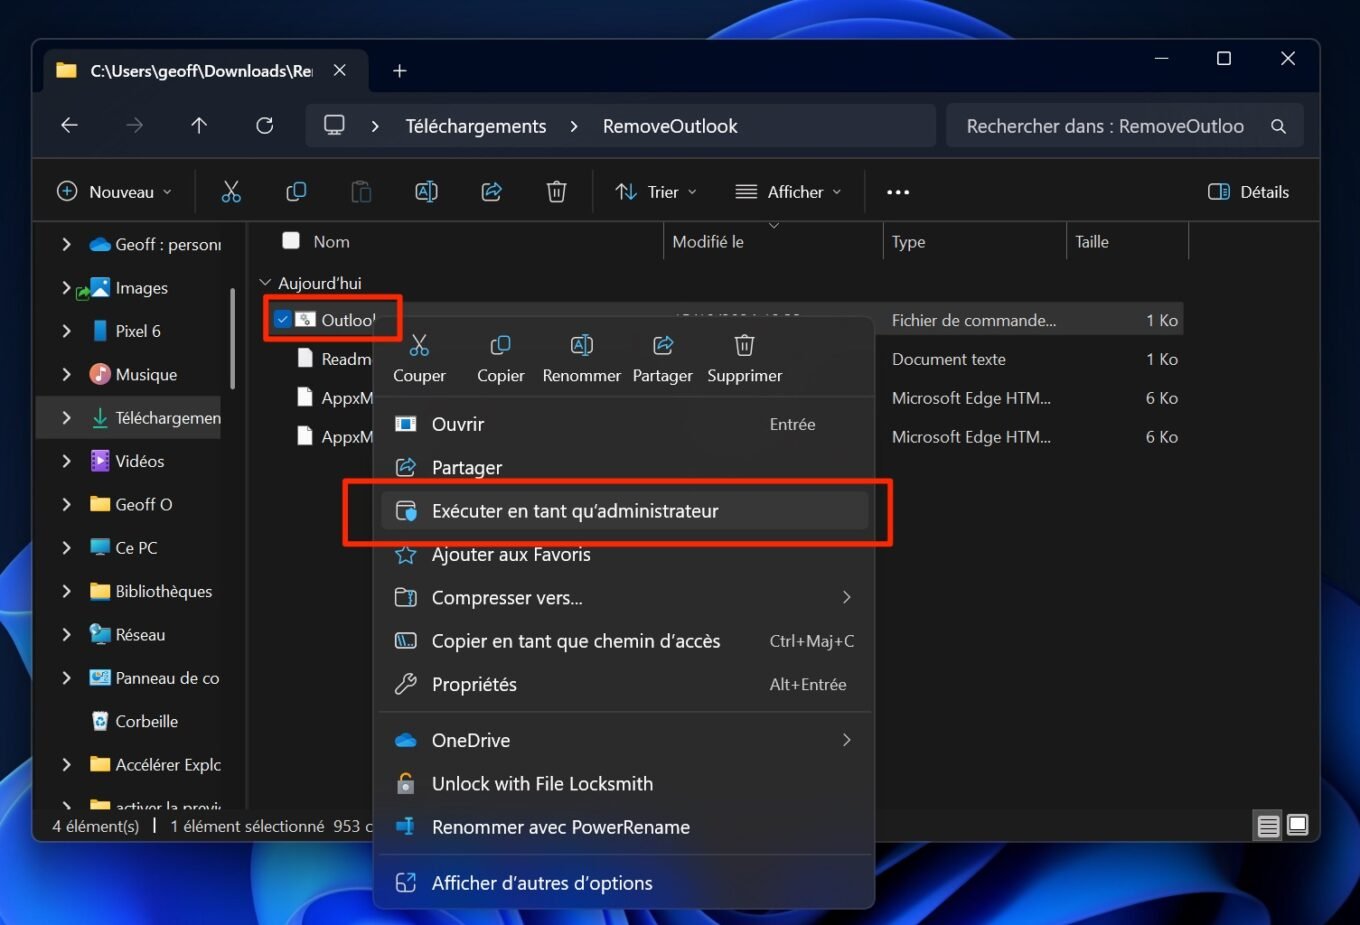Choose Copier en tant que chemin d'accès
This screenshot has width=1360, height=925.
click(624, 641)
